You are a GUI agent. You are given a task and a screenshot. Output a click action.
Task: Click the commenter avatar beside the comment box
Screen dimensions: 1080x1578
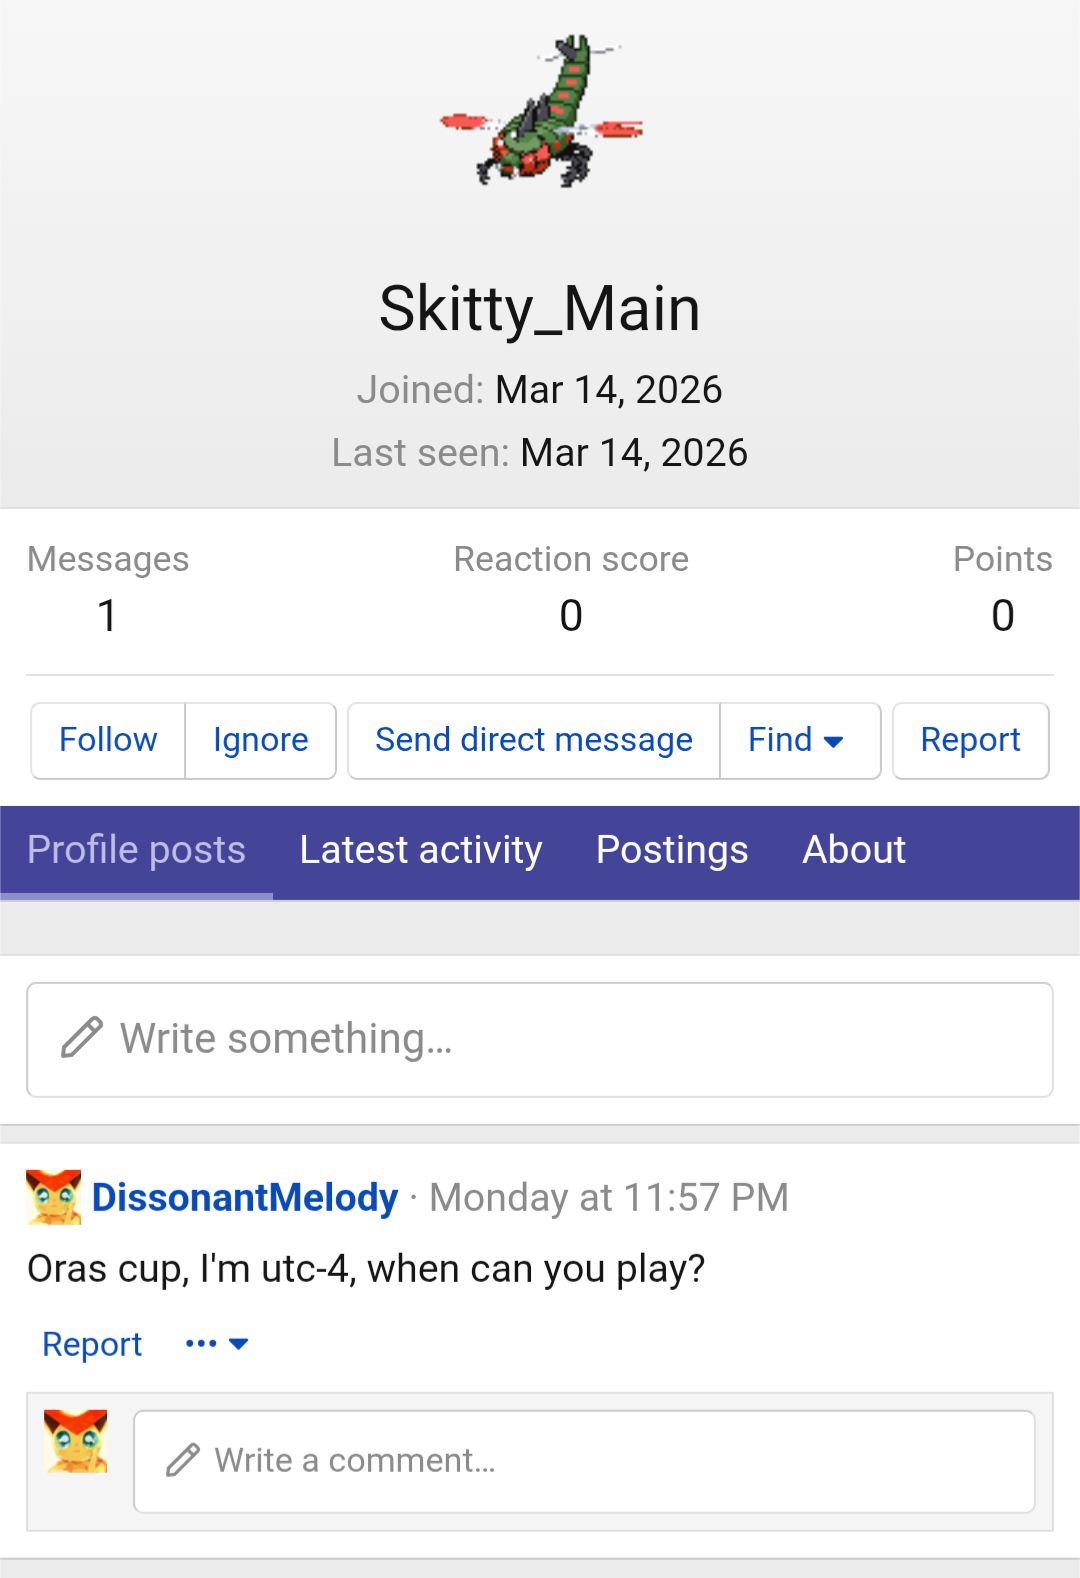tap(76, 1441)
